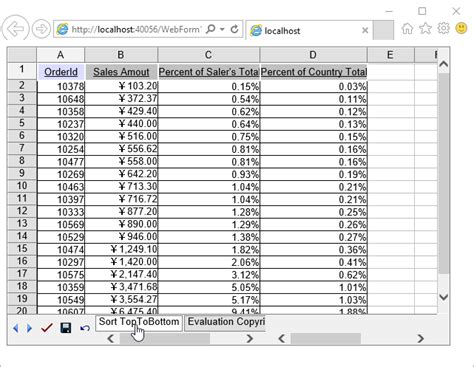This screenshot has width=474, height=367.
Task: Click the address bar URL field
Action: tap(137, 30)
